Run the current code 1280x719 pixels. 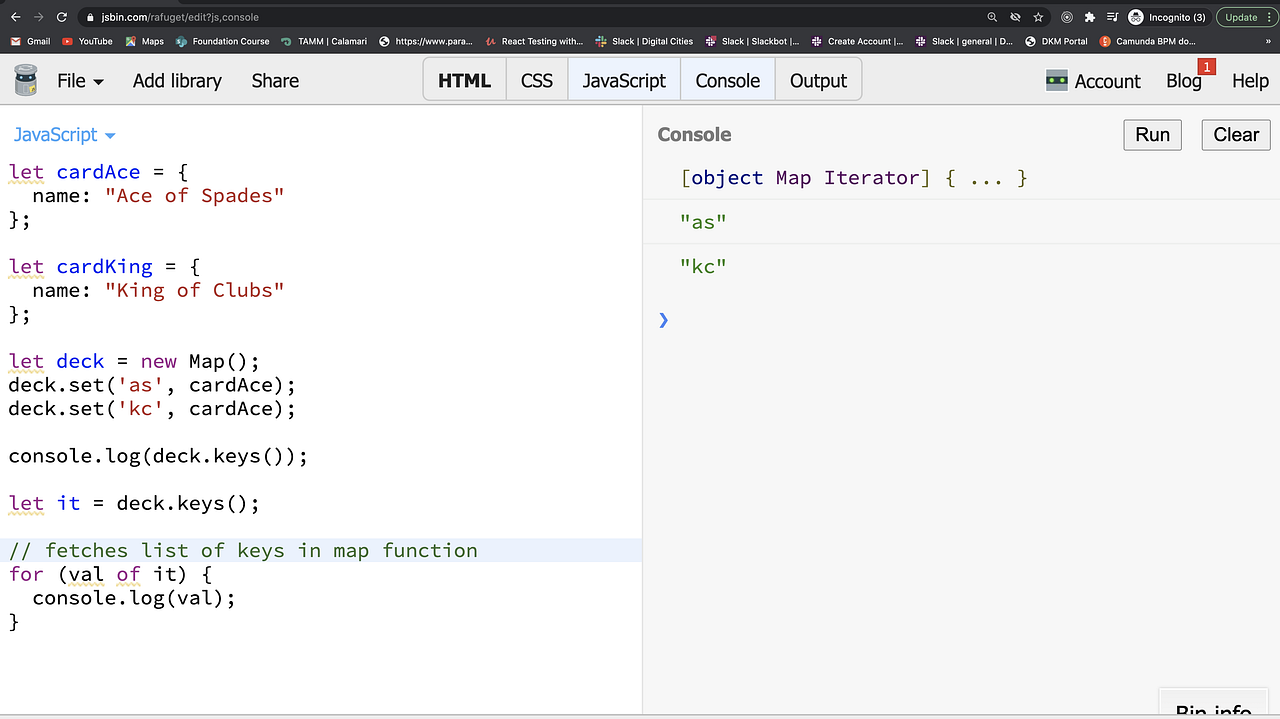tap(1152, 134)
